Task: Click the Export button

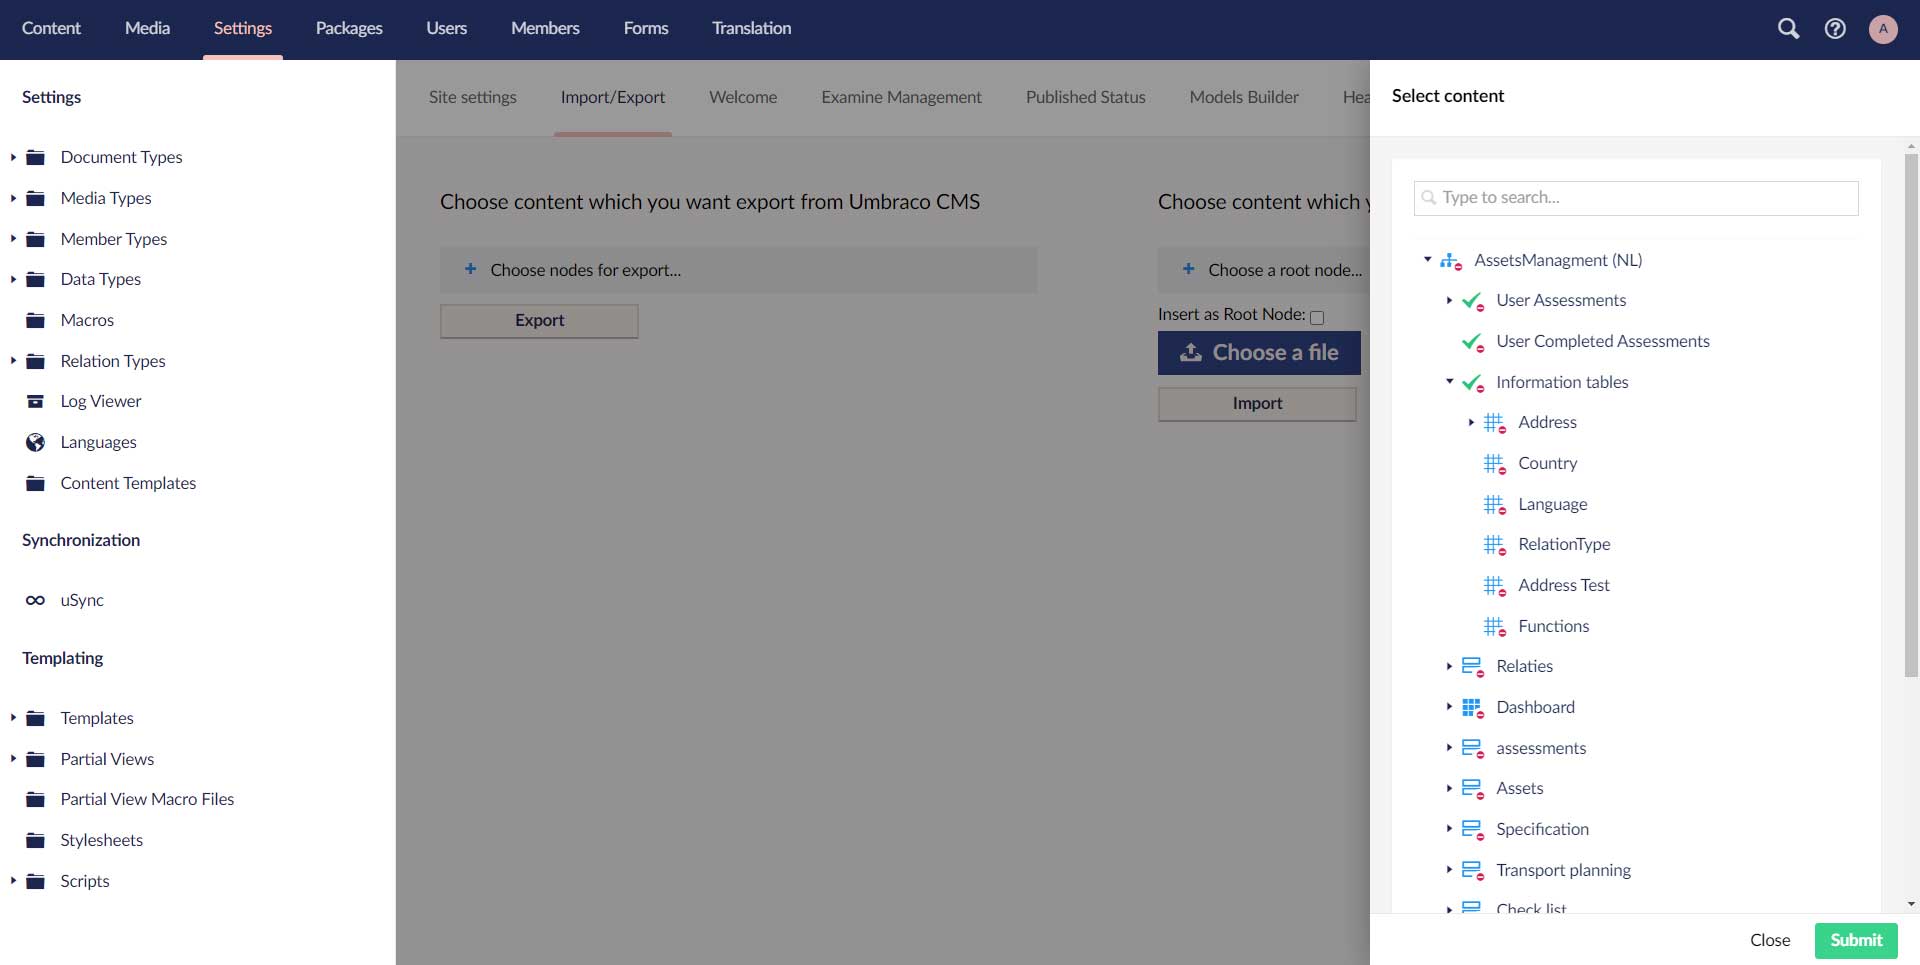Action: (x=539, y=321)
